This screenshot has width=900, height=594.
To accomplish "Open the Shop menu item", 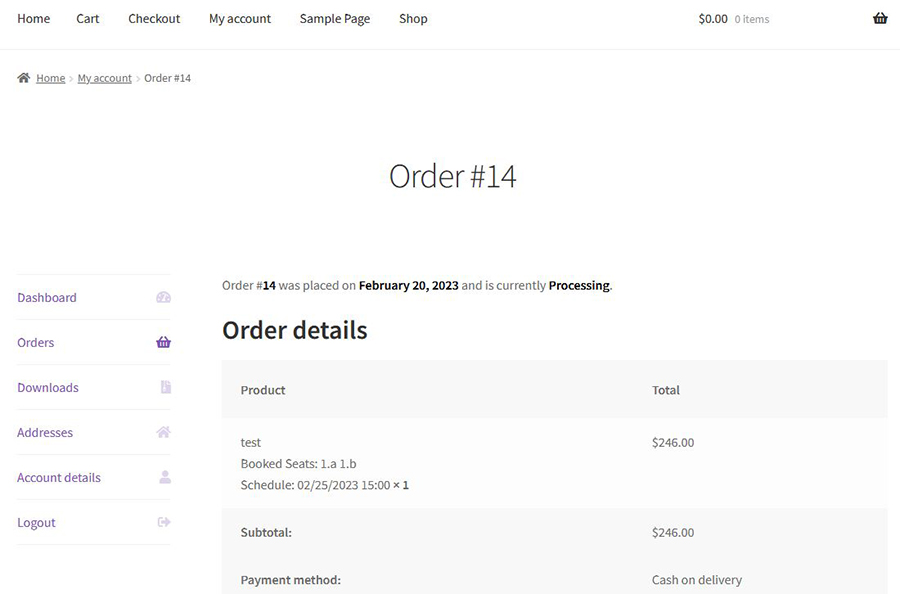I will coord(413,18).
